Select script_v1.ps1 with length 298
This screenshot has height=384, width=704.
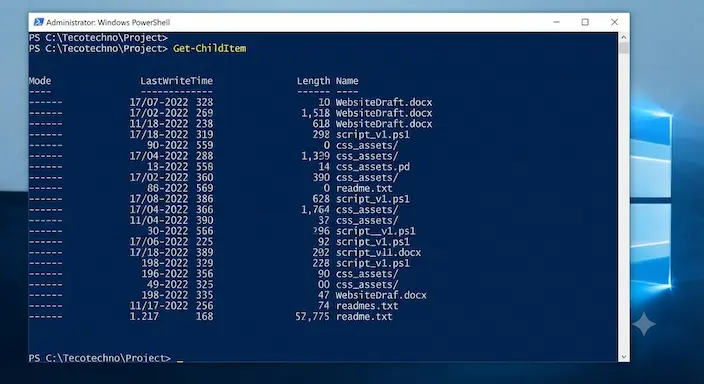[373, 135]
